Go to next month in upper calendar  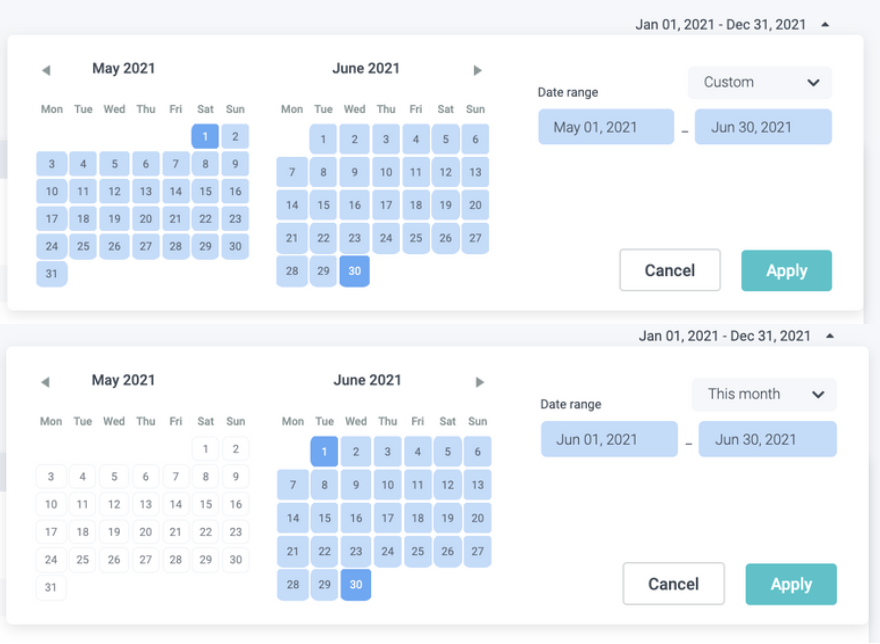478,70
